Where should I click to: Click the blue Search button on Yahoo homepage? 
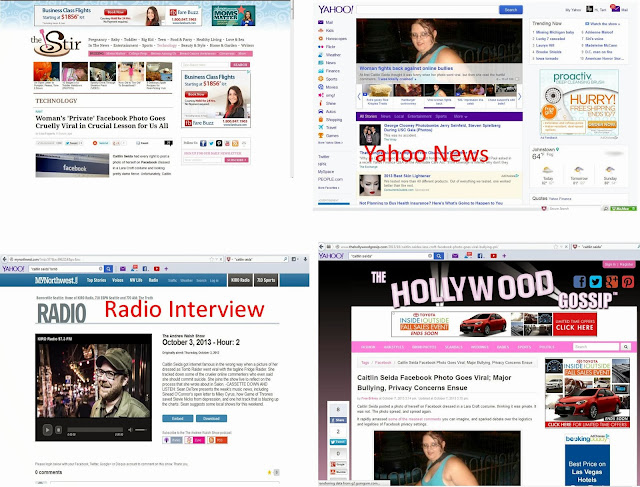pyautogui.click(x=511, y=9)
